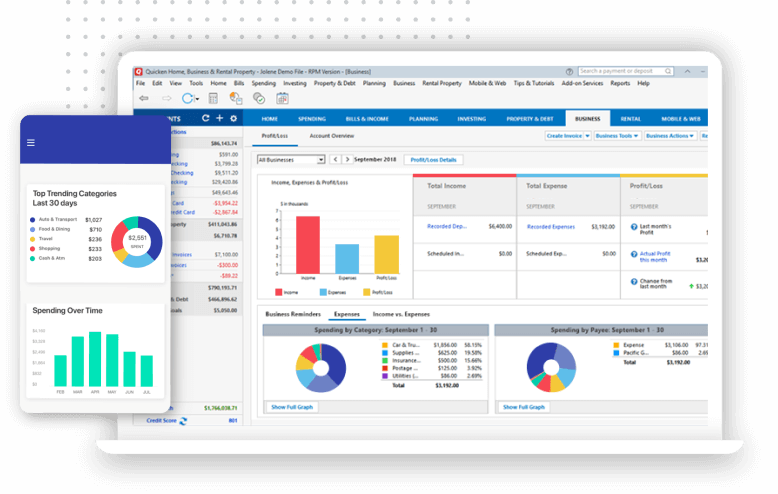Viewport: 778px width, 494px height.
Task: Click the Create Invoice button
Action: click(564, 135)
